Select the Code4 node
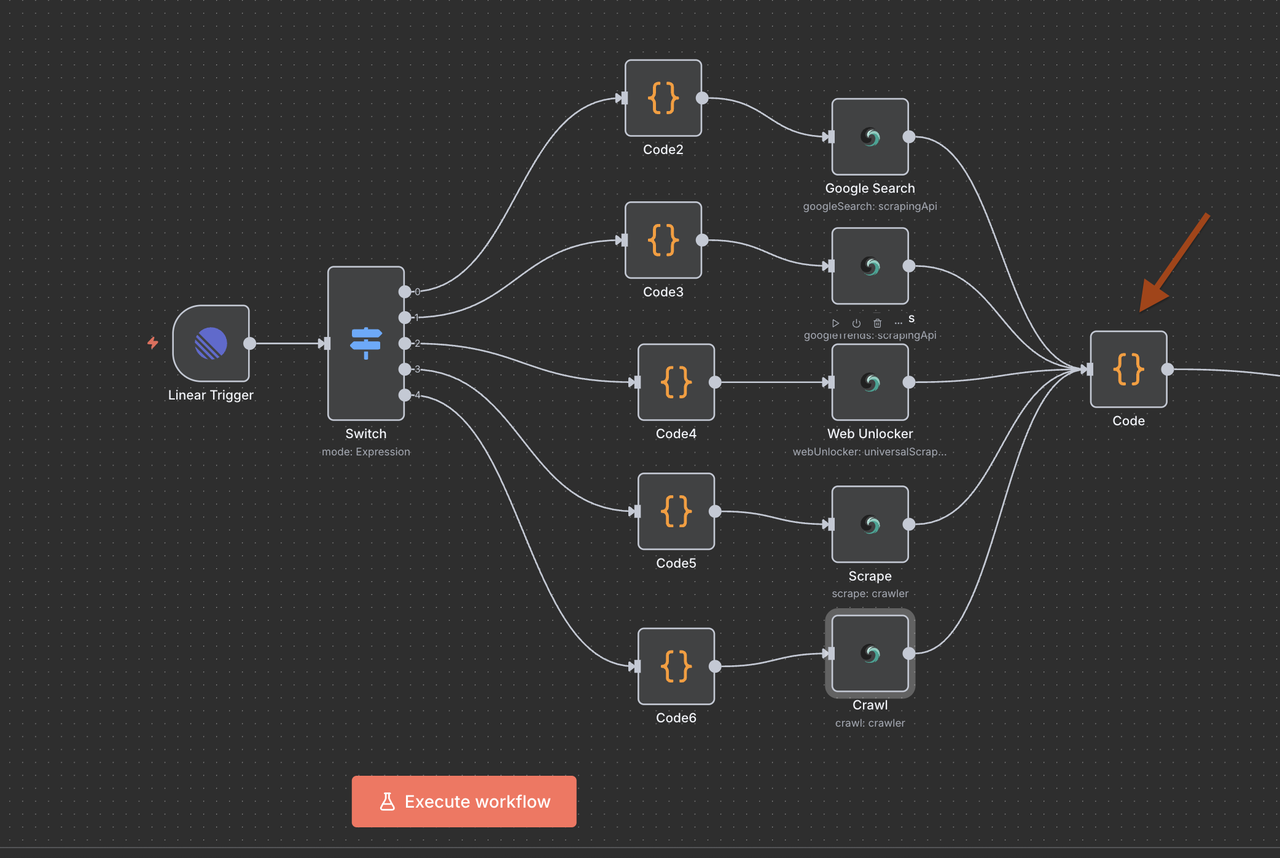 pyautogui.click(x=676, y=382)
